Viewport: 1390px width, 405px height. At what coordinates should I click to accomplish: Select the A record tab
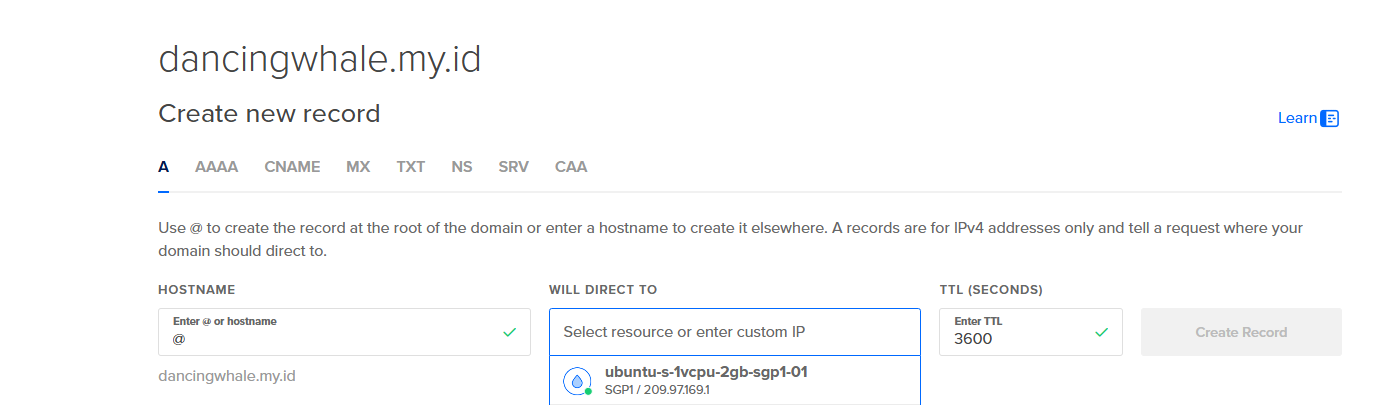click(163, 167)
